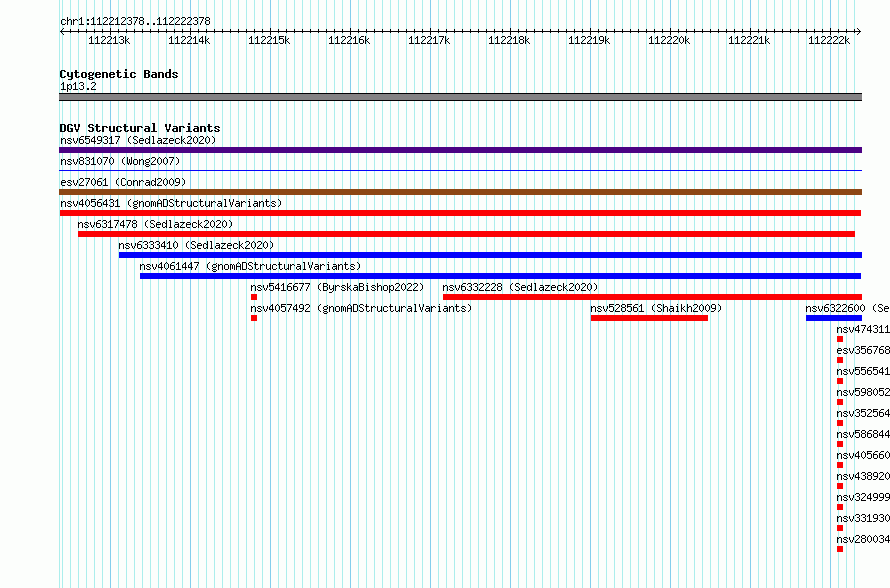Click the 112221k ruler label
890x588 pixels.
[749, 40]
